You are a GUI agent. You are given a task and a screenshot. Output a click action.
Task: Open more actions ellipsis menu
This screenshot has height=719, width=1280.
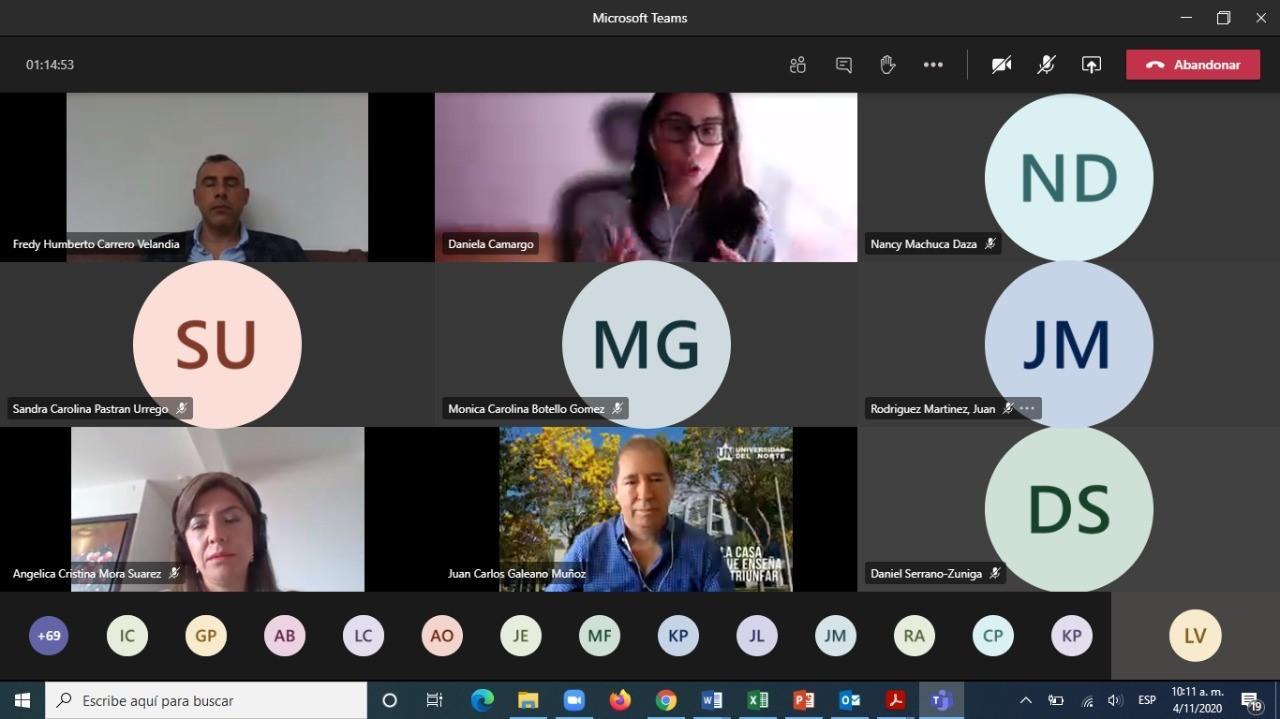933,65
